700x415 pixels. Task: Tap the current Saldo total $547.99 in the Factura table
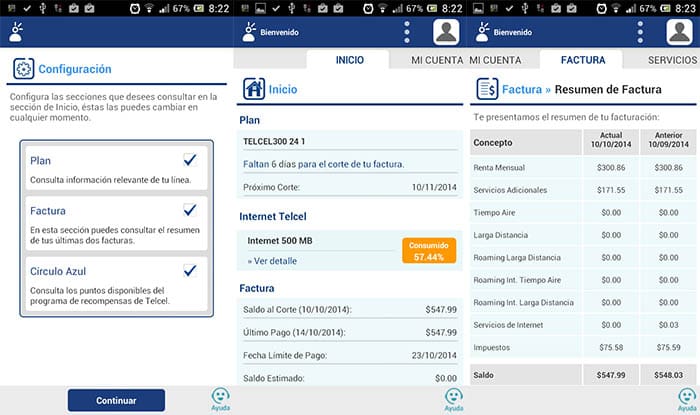point(611,375)
